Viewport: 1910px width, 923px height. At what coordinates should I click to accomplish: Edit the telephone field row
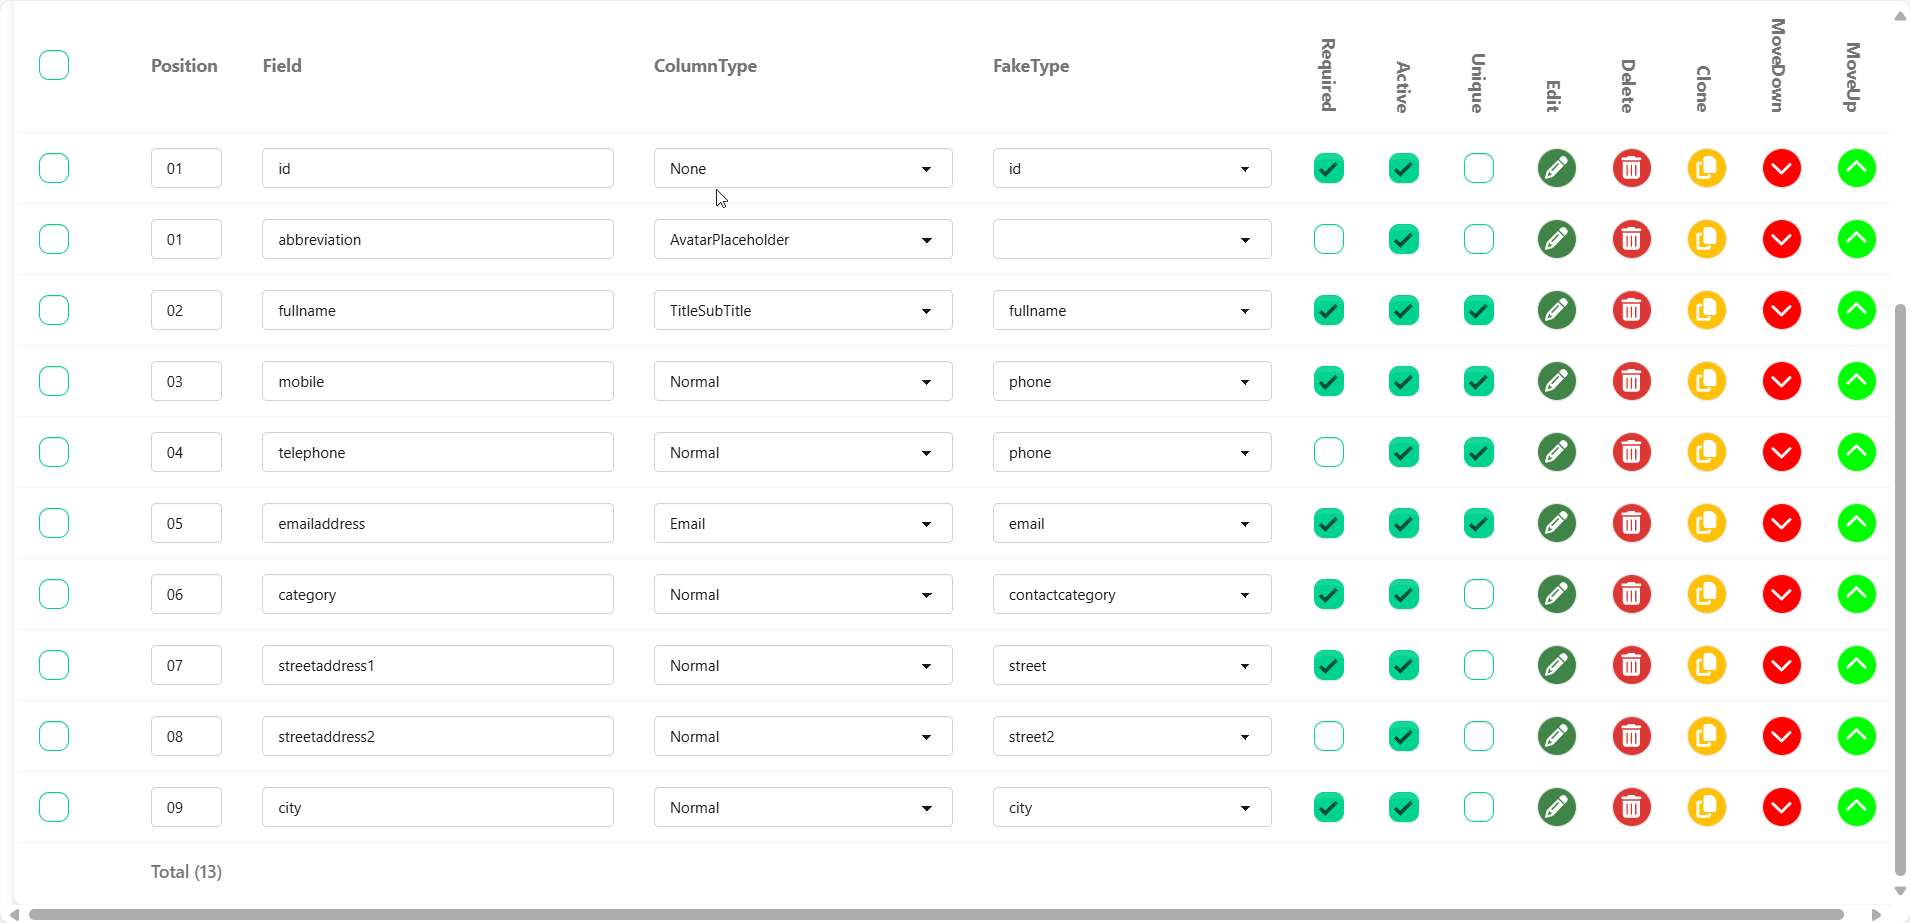pyautogui.click(x=1556, y=452)
